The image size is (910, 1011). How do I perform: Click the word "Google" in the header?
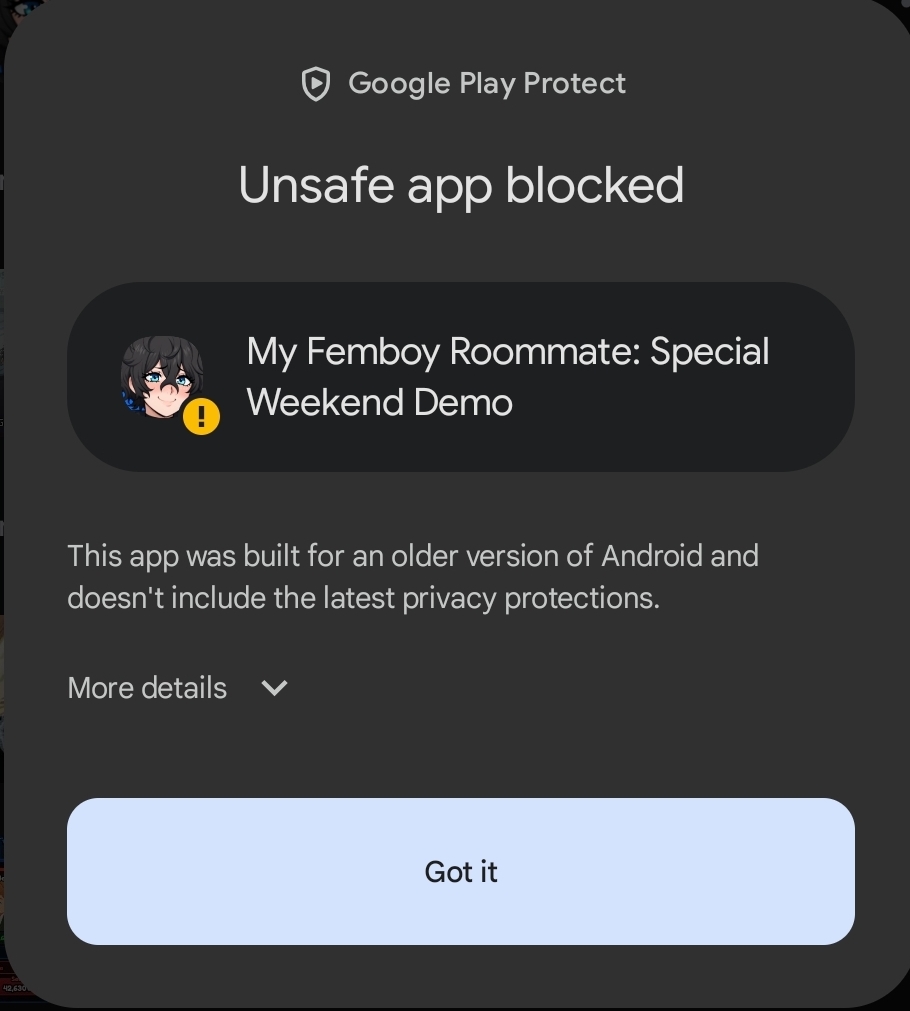tap(399, 84)
